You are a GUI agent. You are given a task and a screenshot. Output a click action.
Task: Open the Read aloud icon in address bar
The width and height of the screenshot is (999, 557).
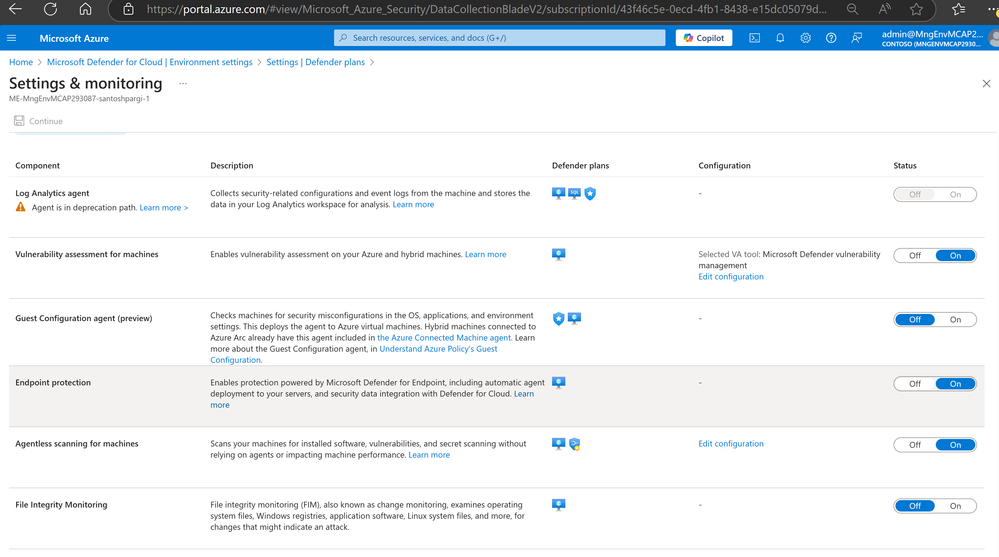coord(884,10)
